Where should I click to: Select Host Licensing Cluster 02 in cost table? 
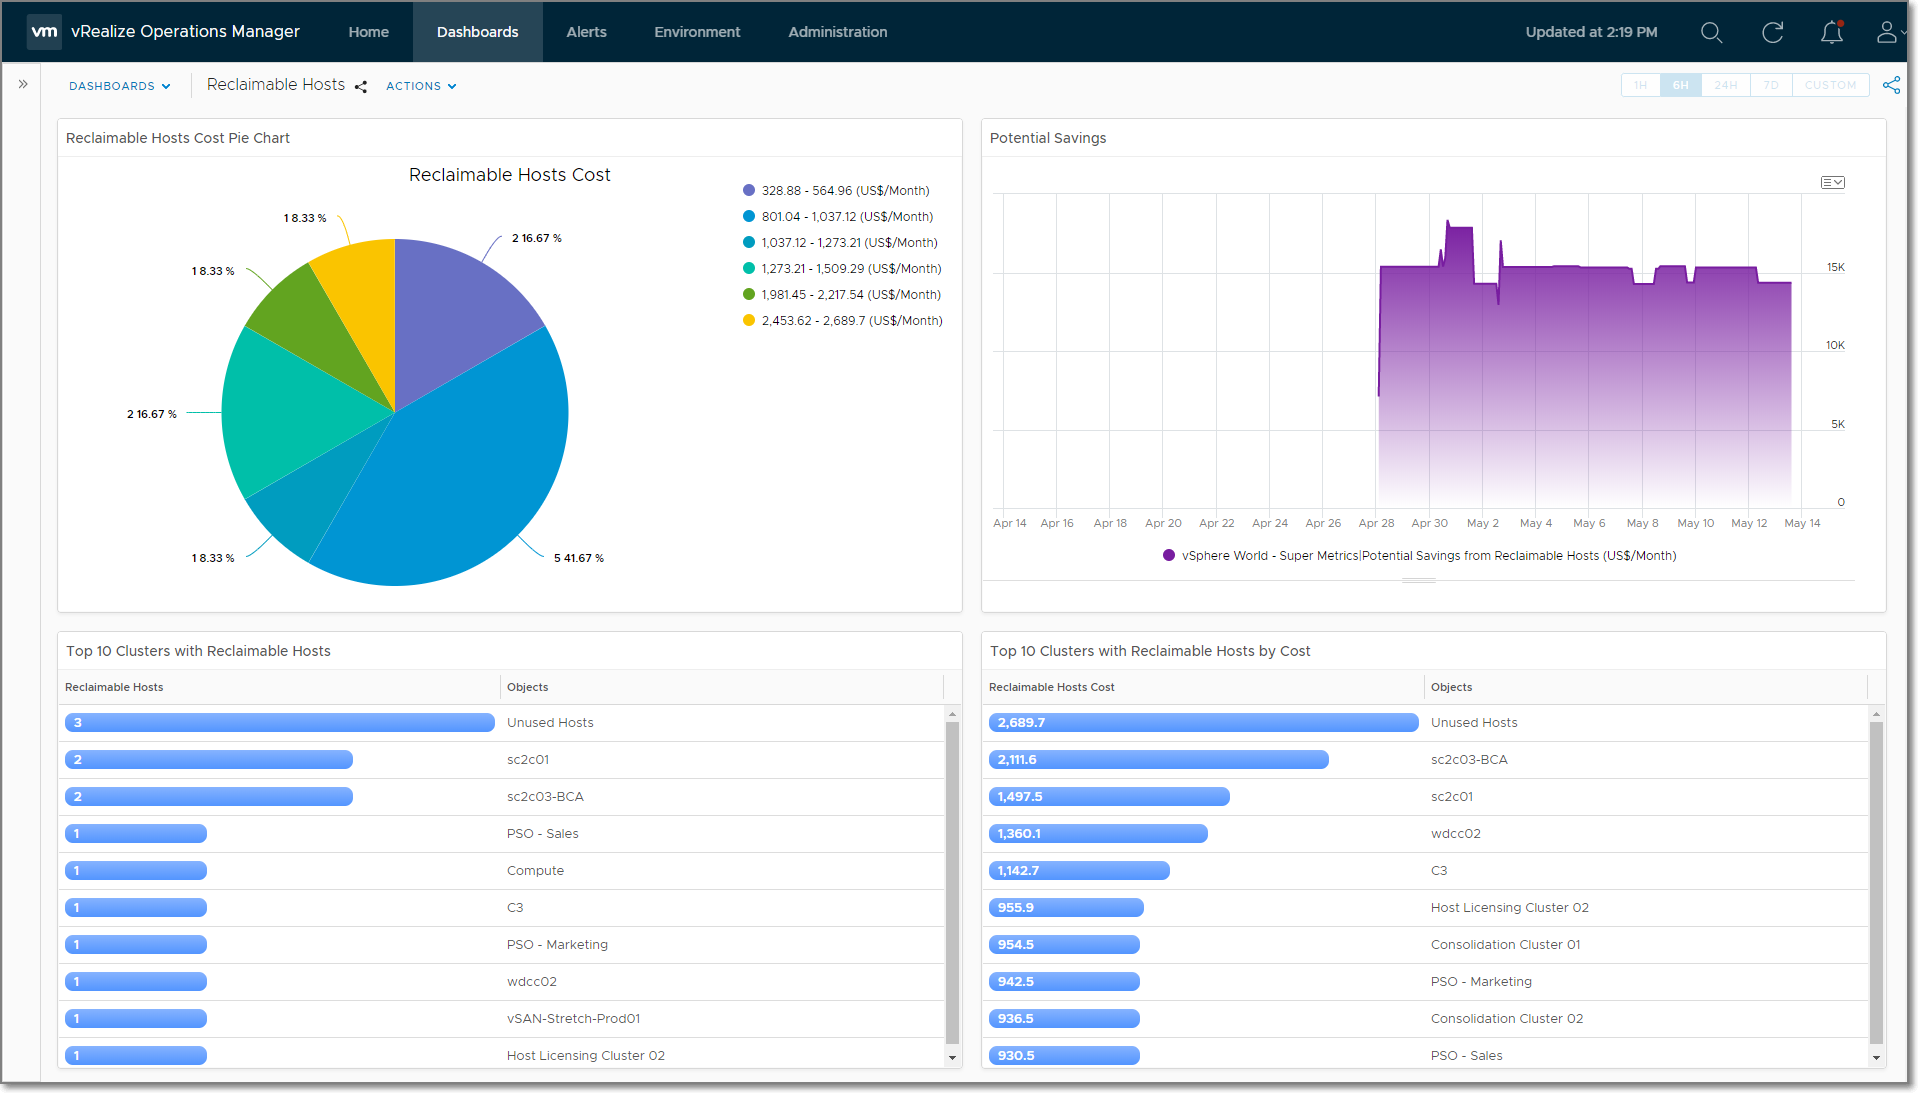pyautogui.click(x=1425, y=907)
